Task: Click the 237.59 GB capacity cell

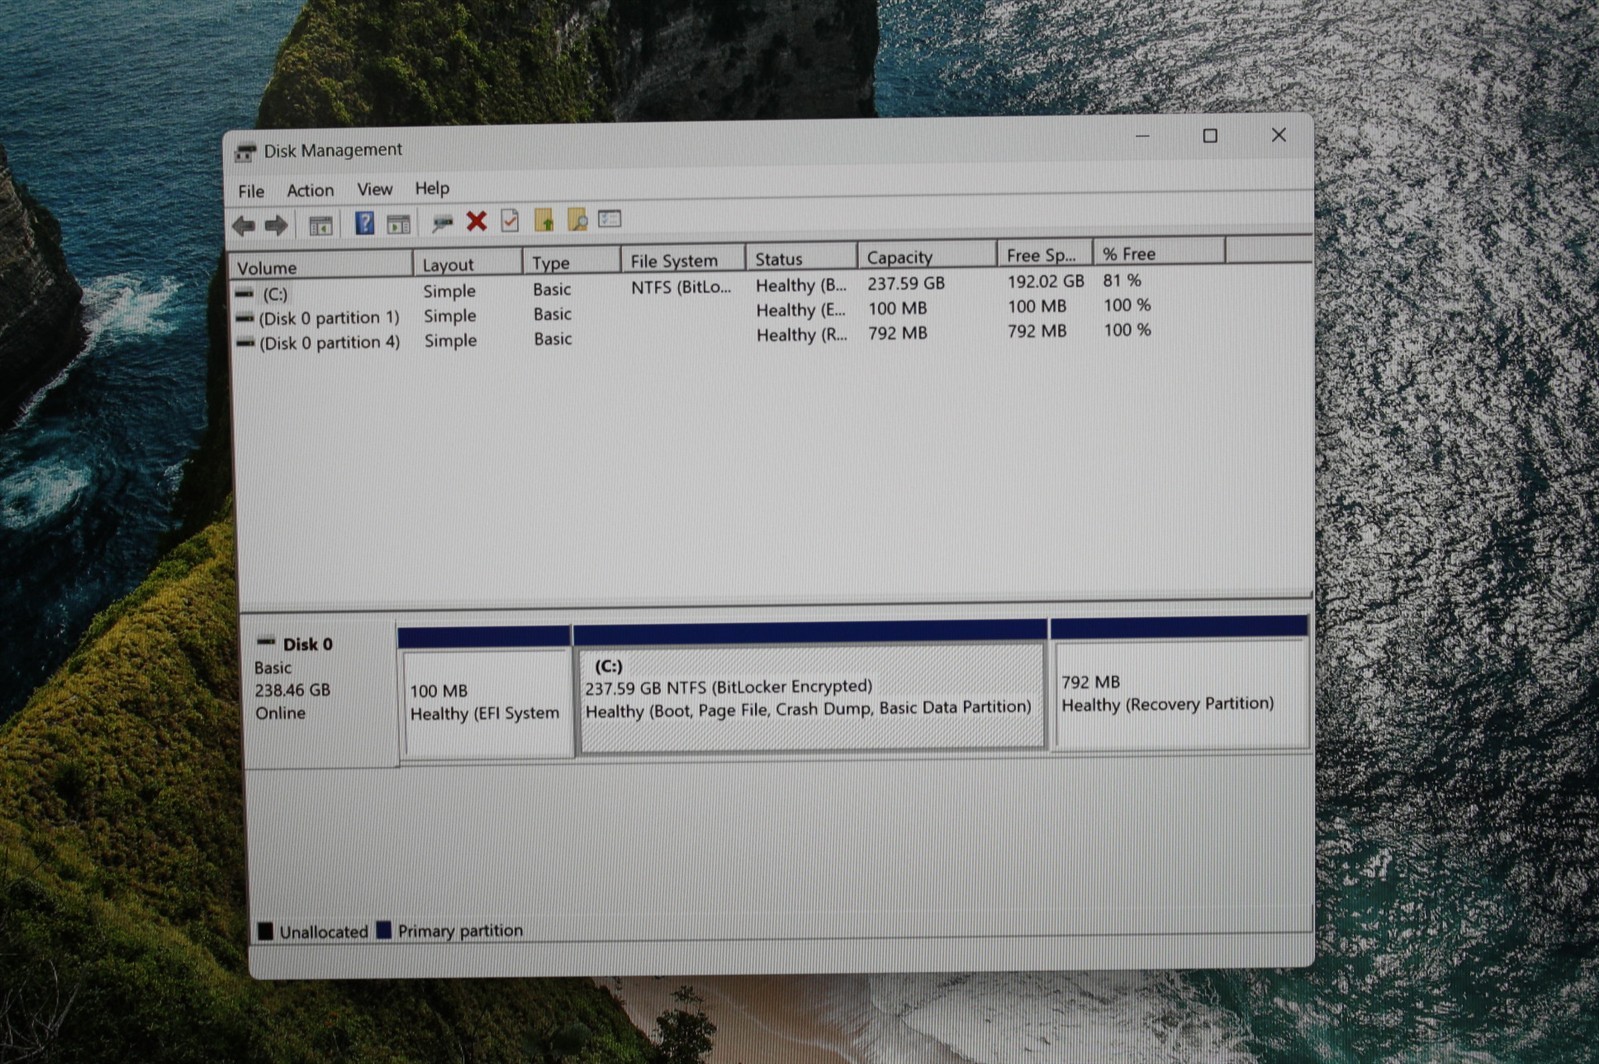Action: [x=906, y=283]
